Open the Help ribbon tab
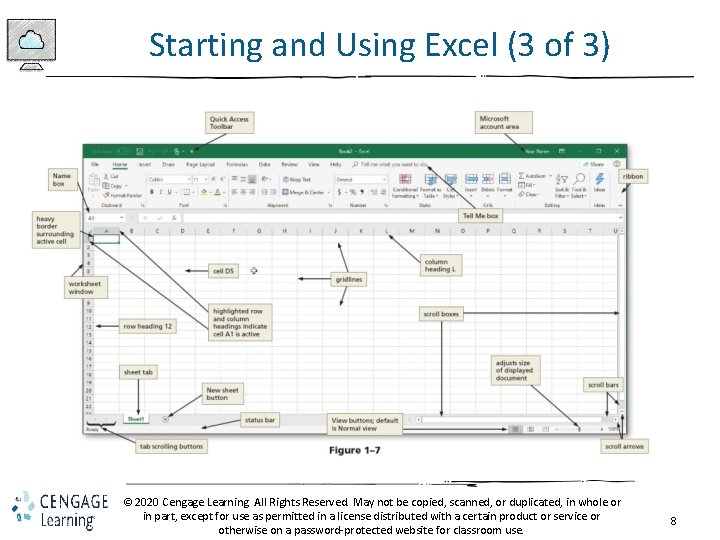This screenshot has width=720, height=540. (x=336, y=164)
